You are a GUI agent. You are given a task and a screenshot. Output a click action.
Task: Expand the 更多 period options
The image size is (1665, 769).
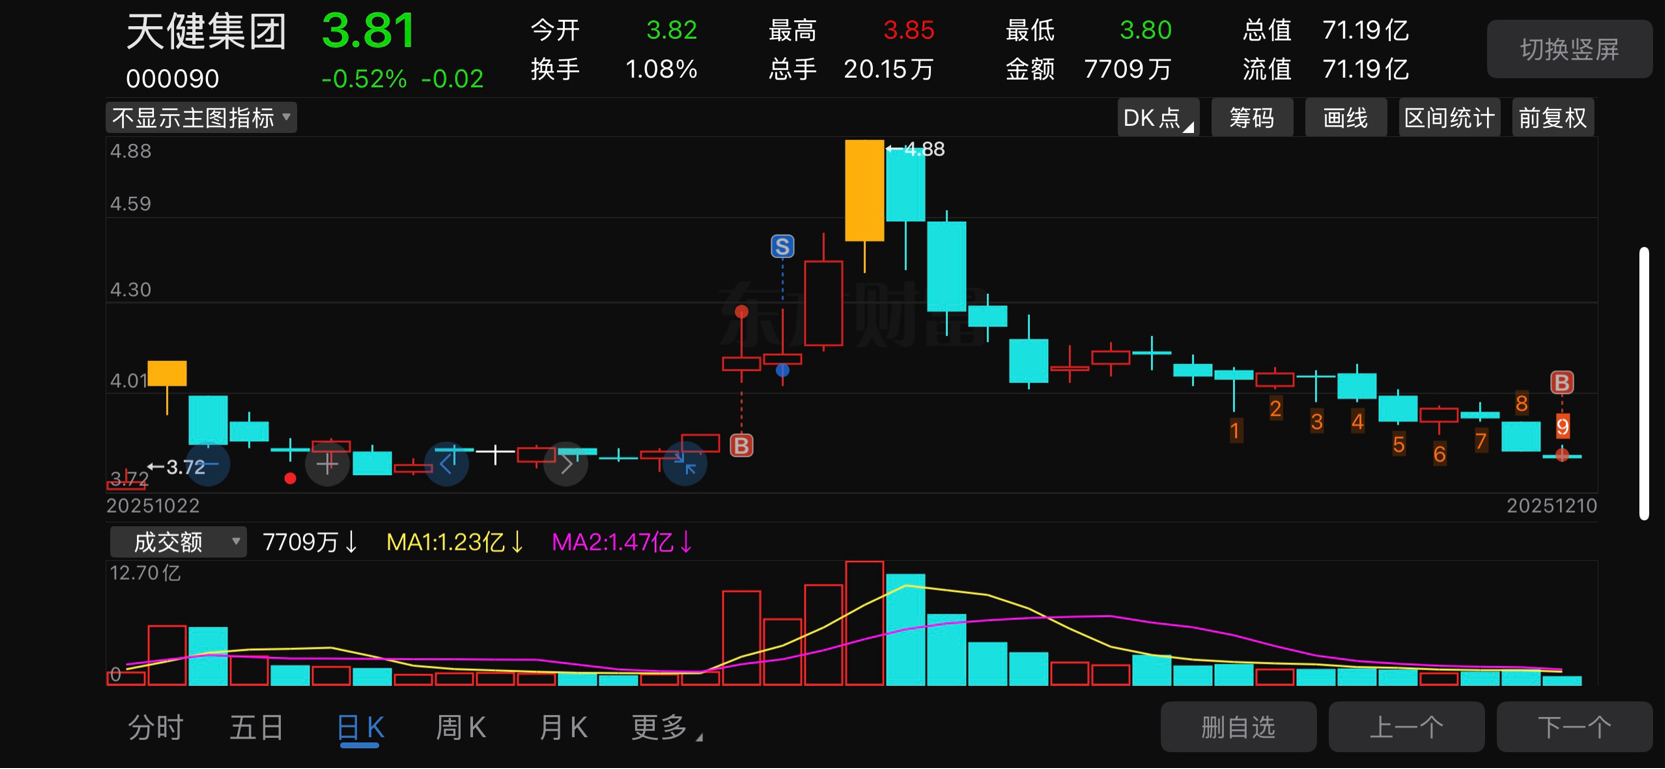tap(666, 728)
